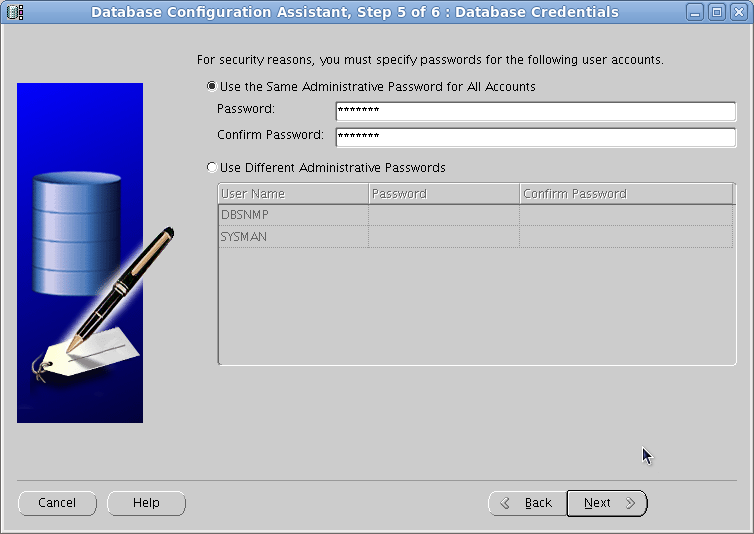The width and height of the screenshot is (754, 534).
Task: Click the SYSMAN confirm password cell
Action: (x=626, y=237)
